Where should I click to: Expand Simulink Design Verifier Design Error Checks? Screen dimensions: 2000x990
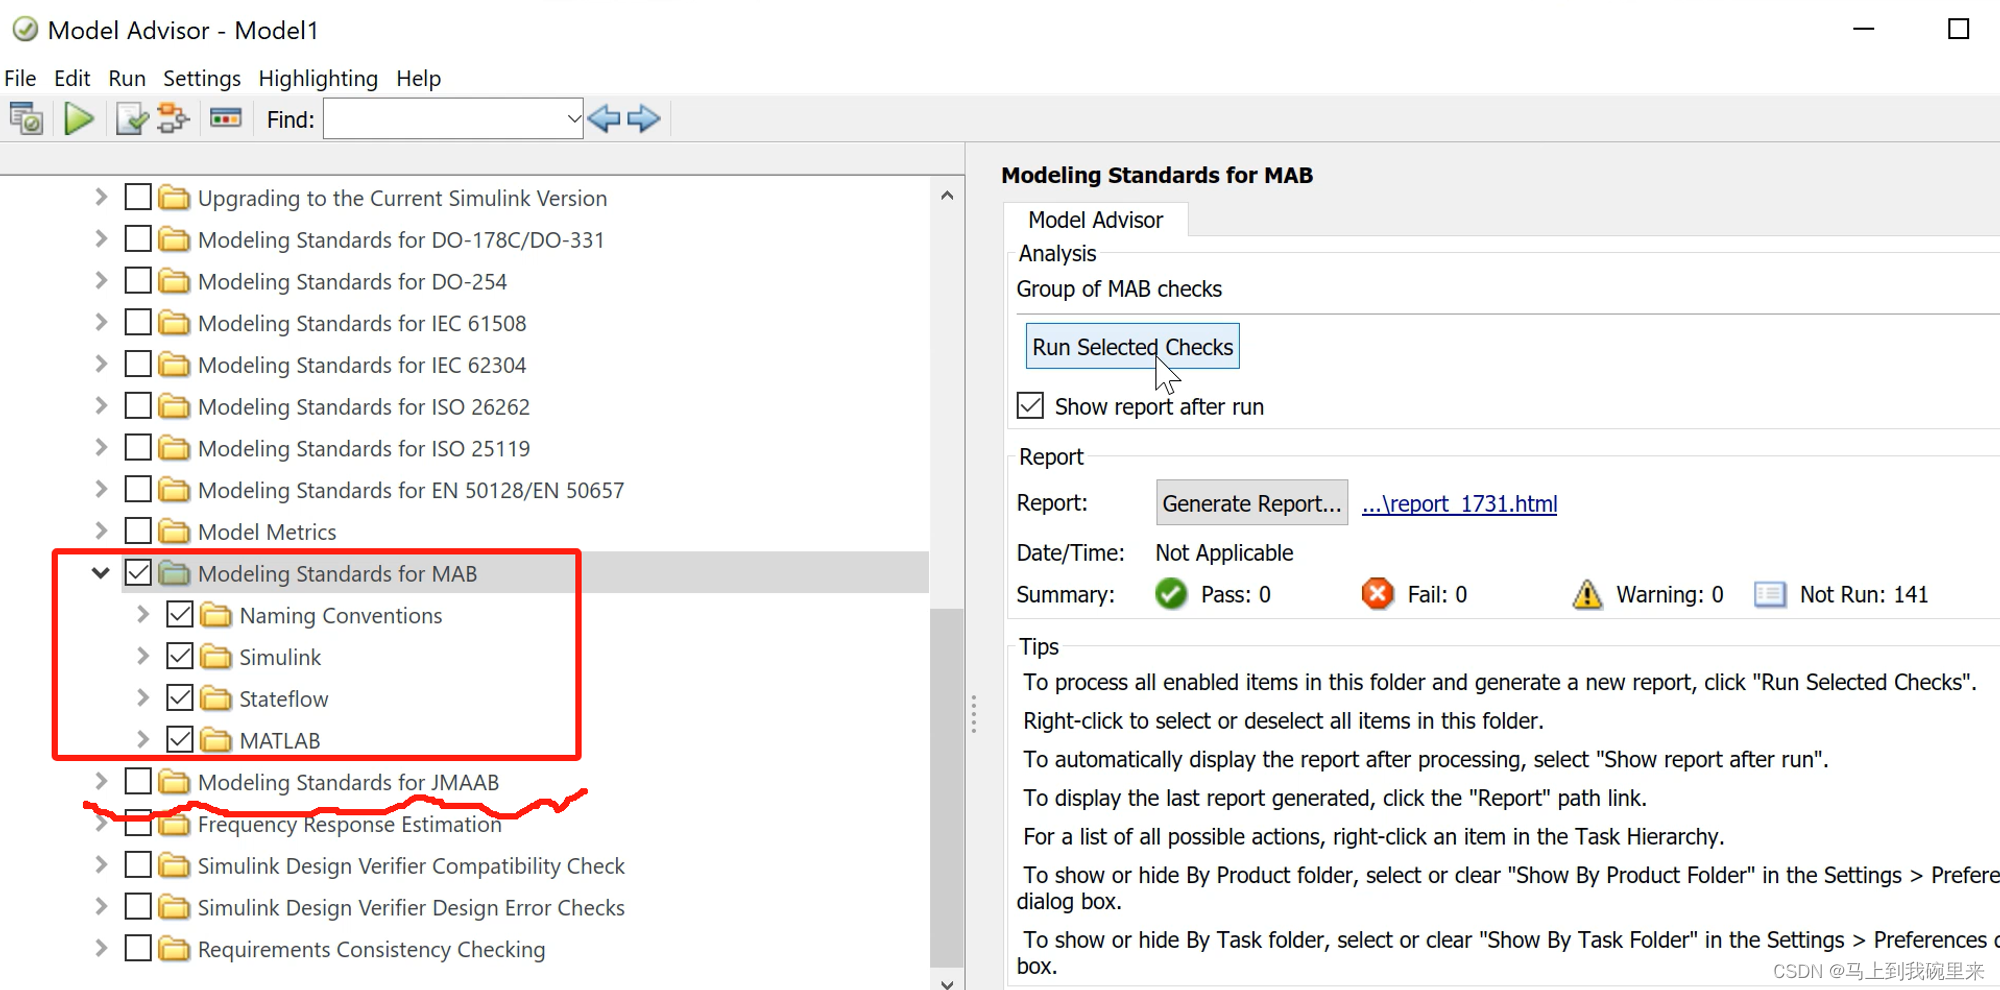tap(101, 906)
